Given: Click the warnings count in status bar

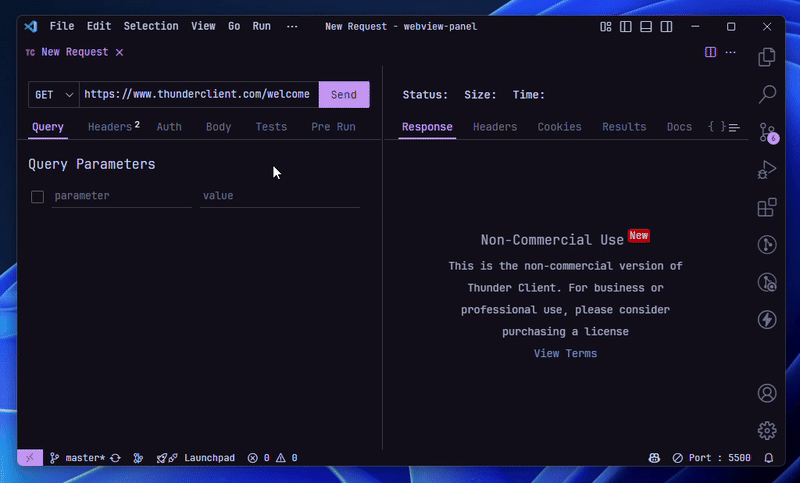Looking at the screenshot, I should (287, 457).
